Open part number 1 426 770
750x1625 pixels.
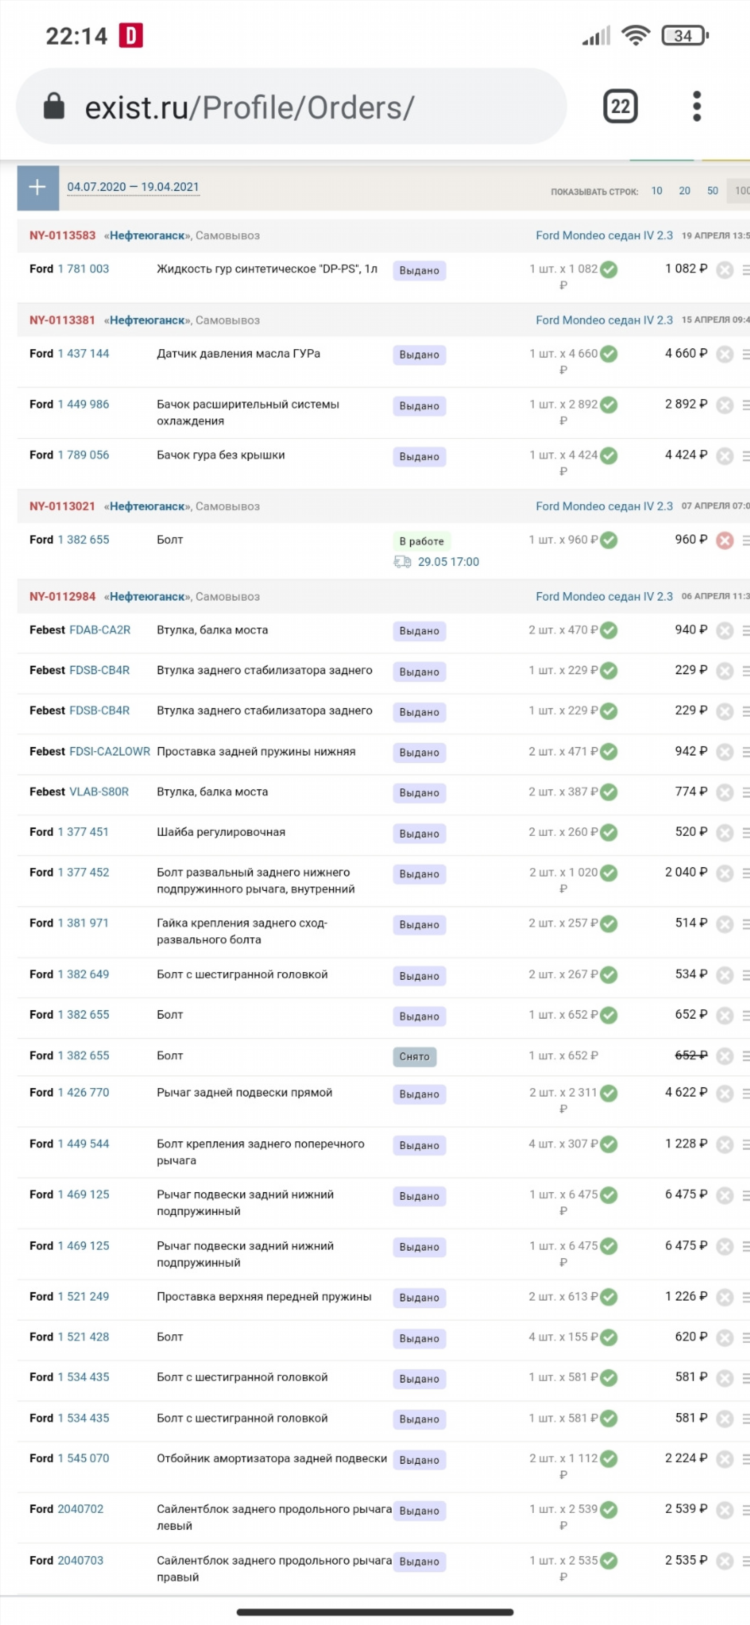pos(83,1092)
